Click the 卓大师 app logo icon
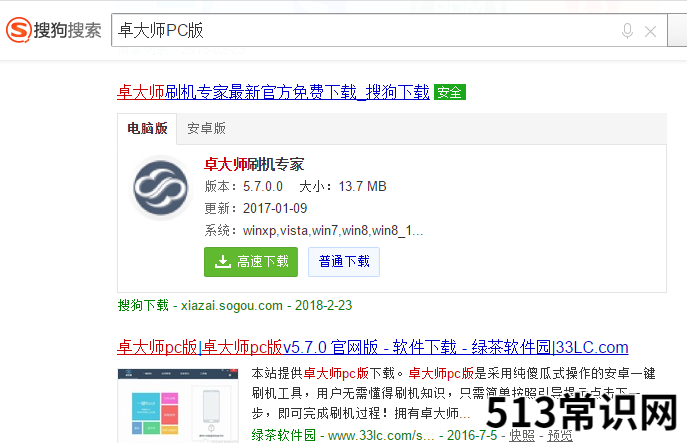The height and width of the screenshot is (443, 687). click(x=161, y=187)
